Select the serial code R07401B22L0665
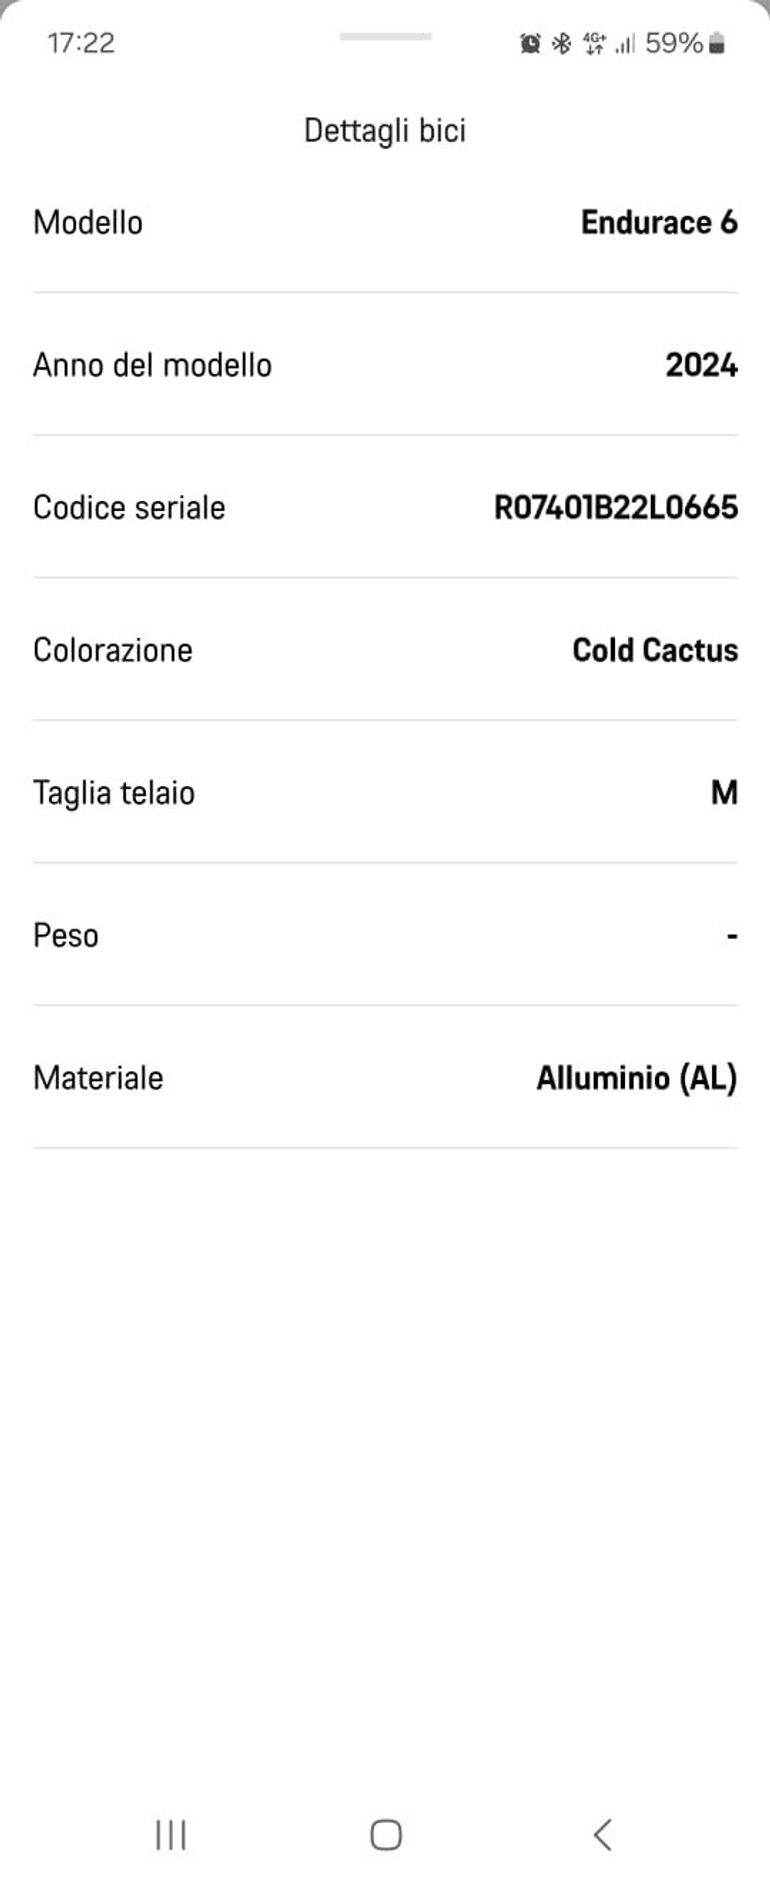This screenshot has height=1882, width=770. (616, 507)
